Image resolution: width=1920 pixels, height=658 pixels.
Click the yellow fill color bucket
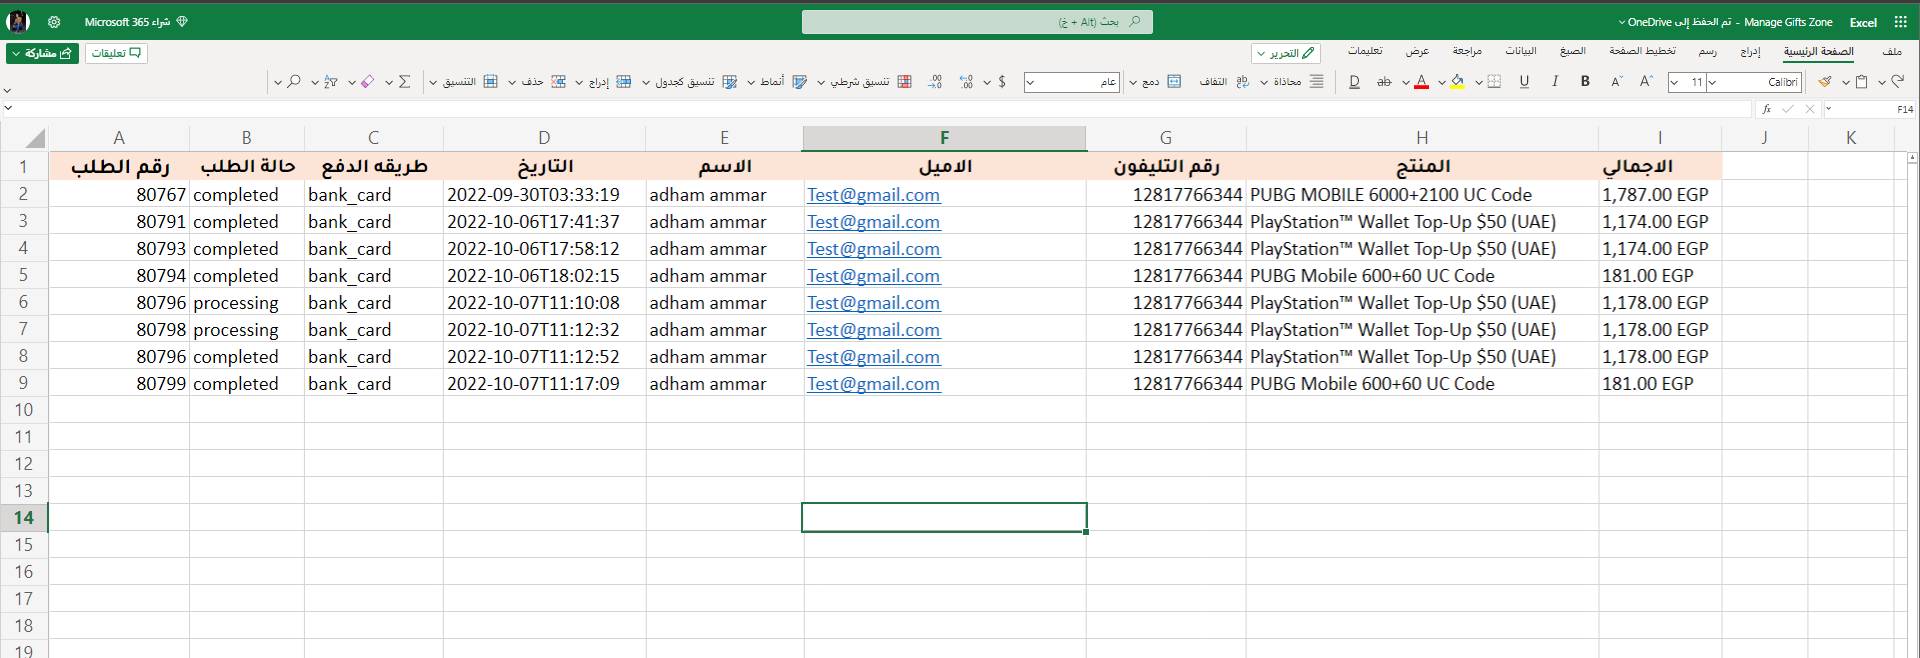coord(1457,82)
